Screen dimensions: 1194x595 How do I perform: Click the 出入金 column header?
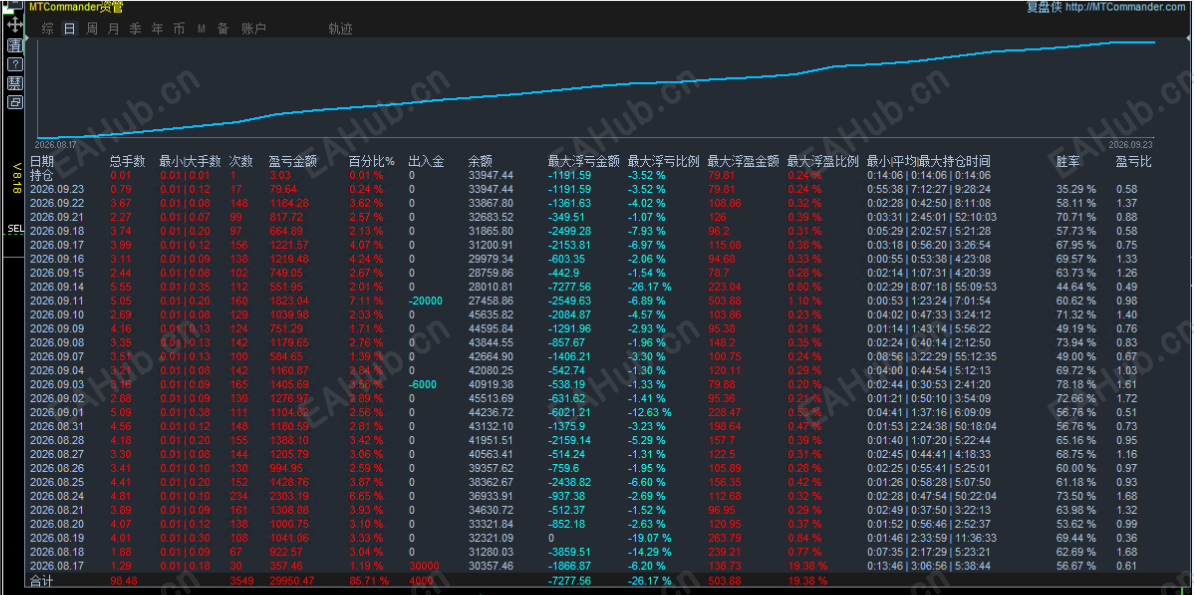pyautogui.click(x=426, y=161)
